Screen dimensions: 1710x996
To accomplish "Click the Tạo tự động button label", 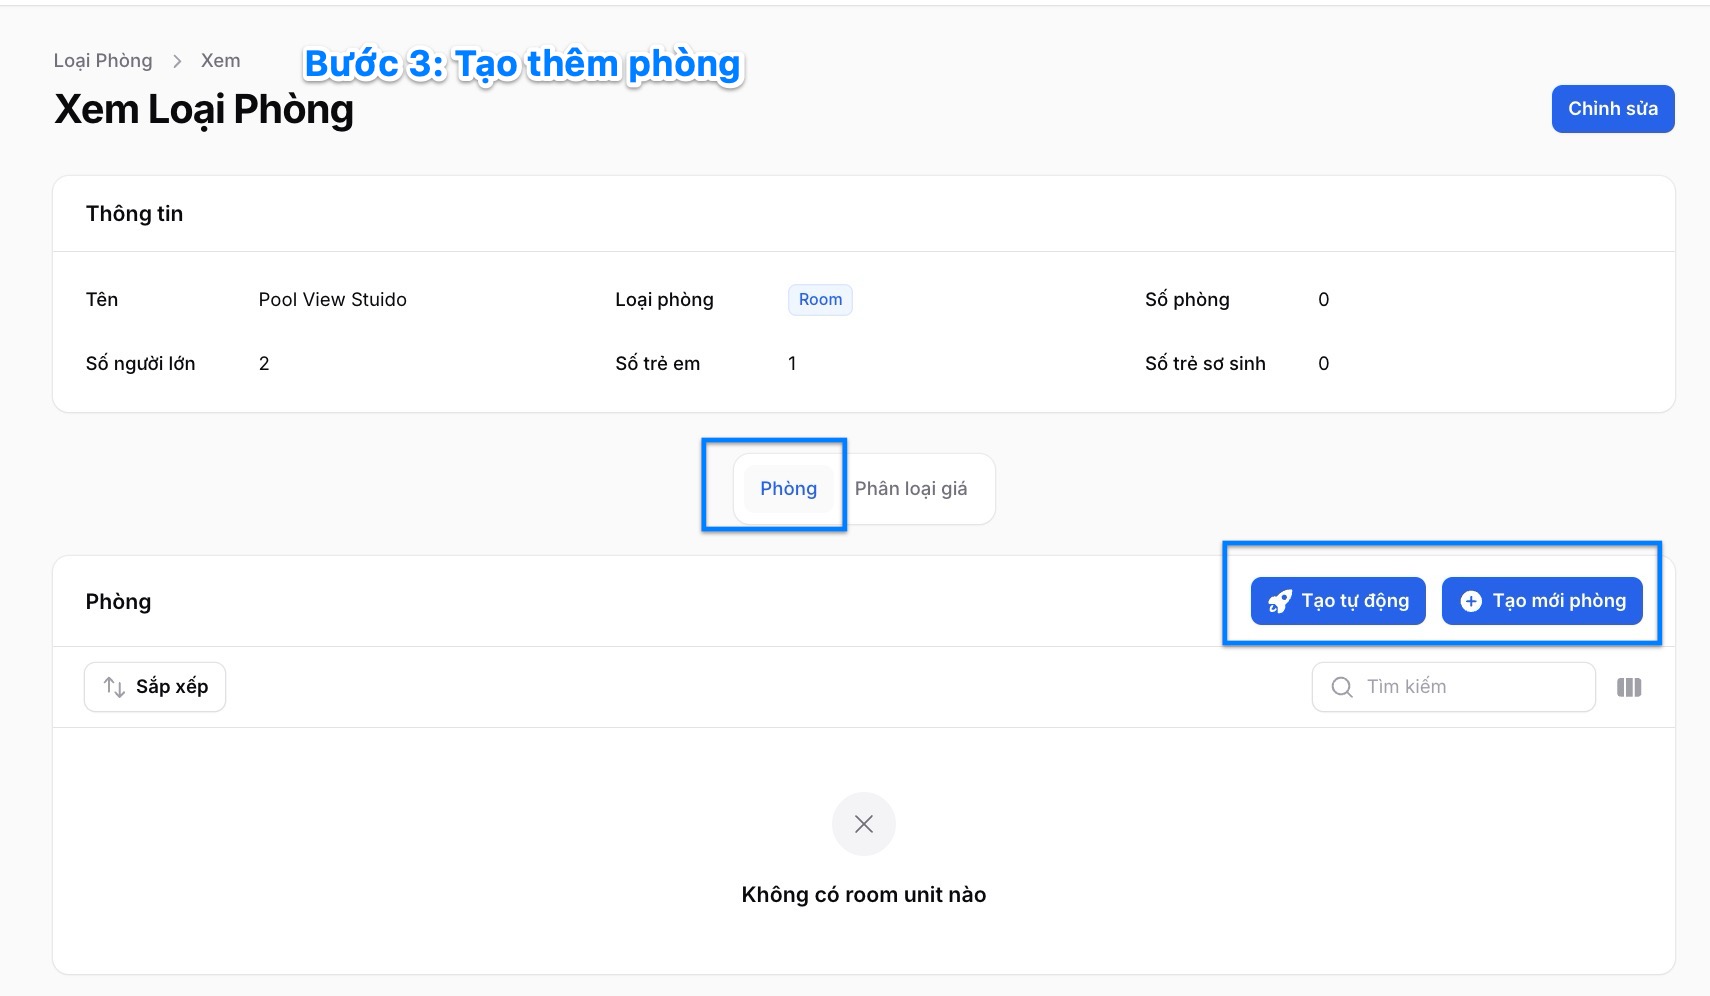I will click(1355, 601).
